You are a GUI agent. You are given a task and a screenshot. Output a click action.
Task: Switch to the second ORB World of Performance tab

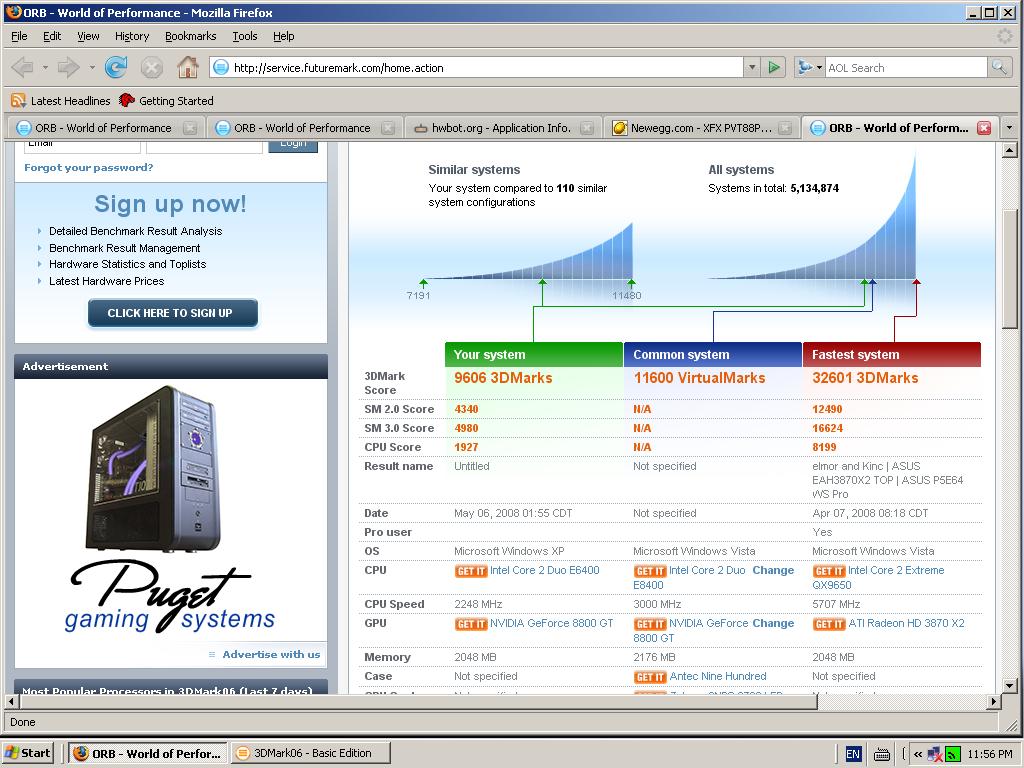tap(304, 128)
